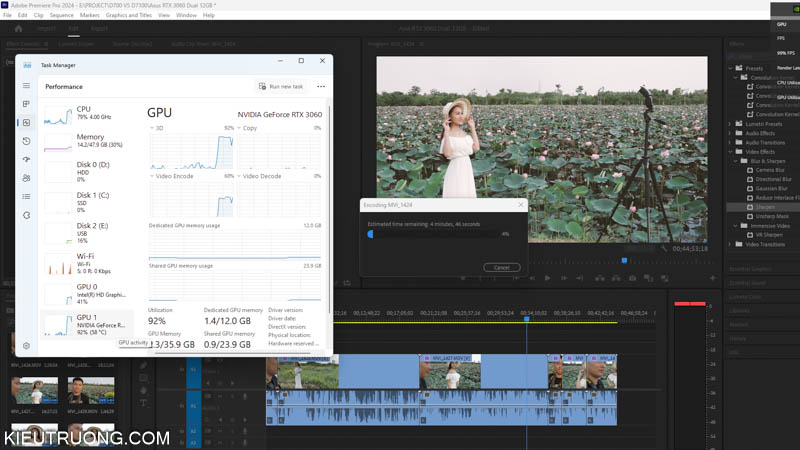This screenshot has height=450, width=800.
Task: Cancel the encoding in the progress dialog
Action: [x=502, y=267]
